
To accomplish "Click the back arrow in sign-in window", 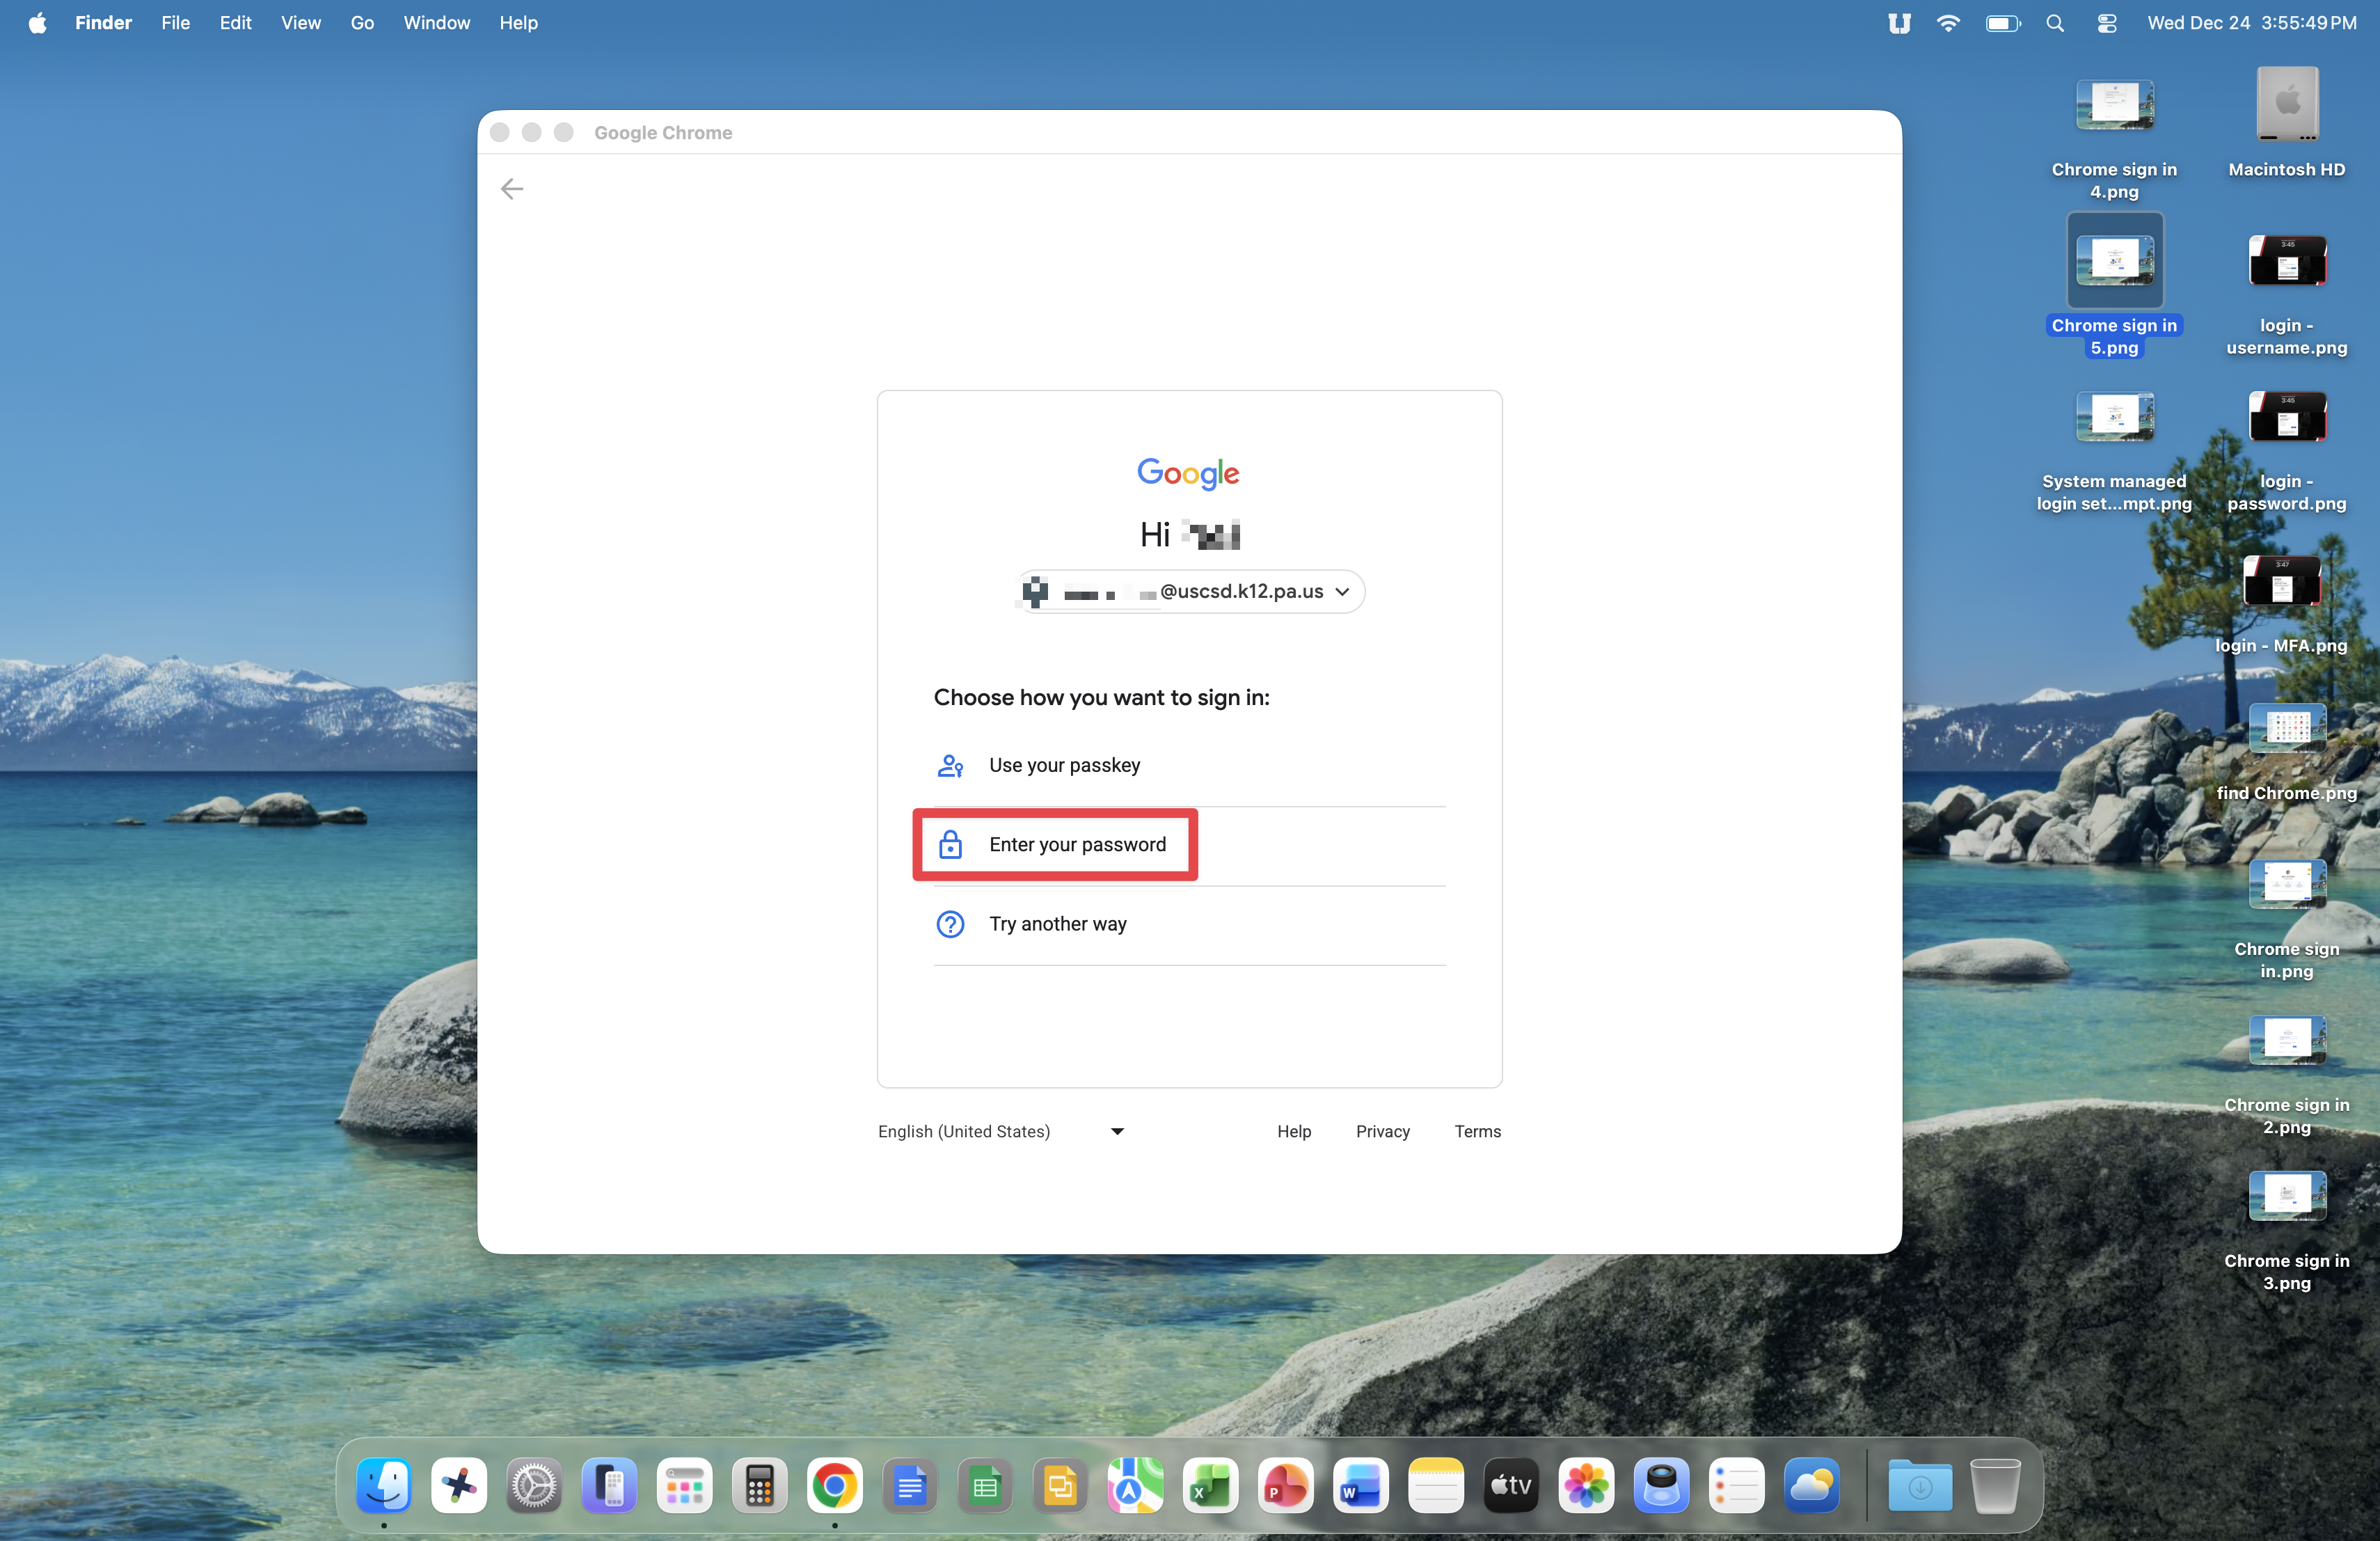I will pos(511,189).
